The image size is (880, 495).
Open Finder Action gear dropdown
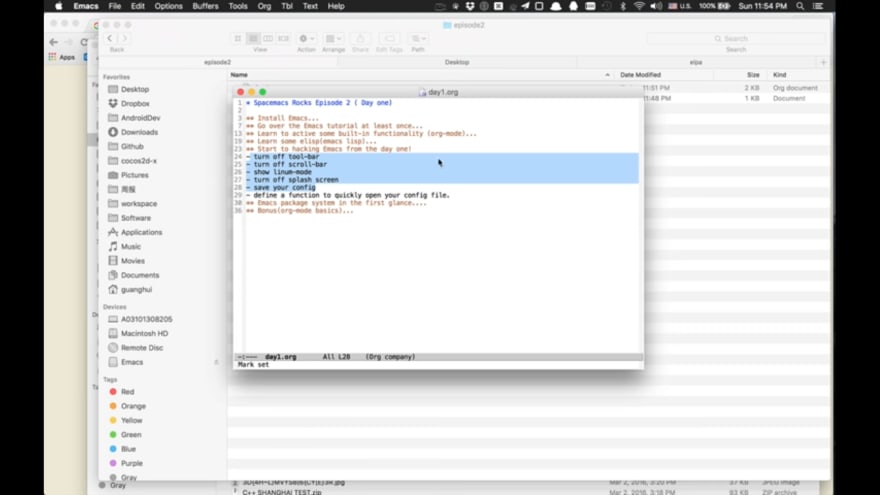tap(306, 38)
